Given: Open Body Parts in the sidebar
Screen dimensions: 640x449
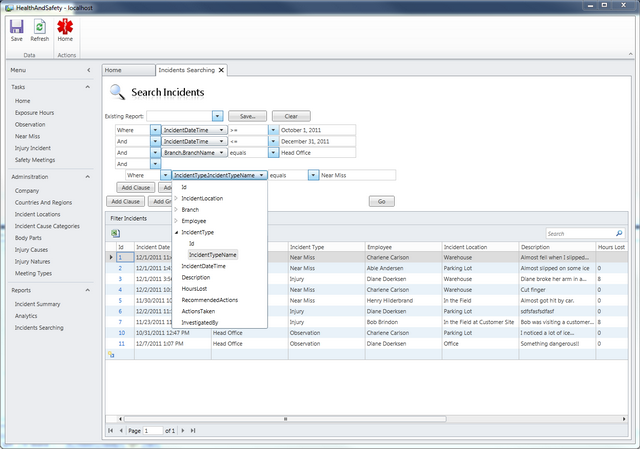Looking at the screenshot, I should tap(28, 238).
